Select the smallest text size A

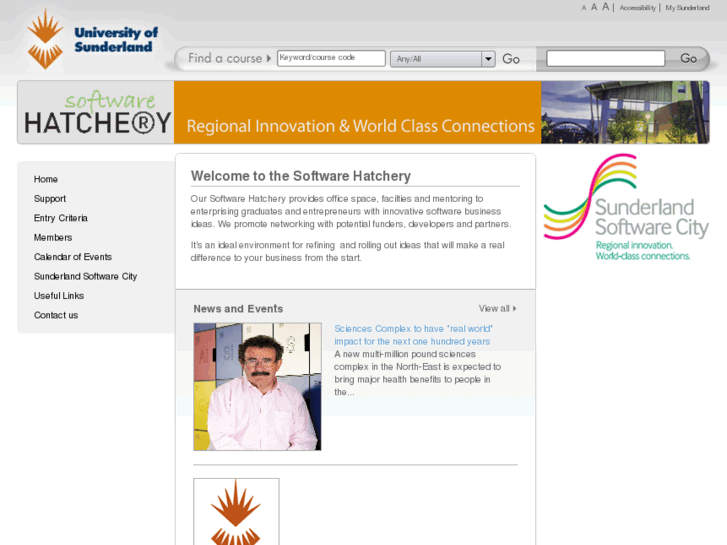[x=584, y=8]
